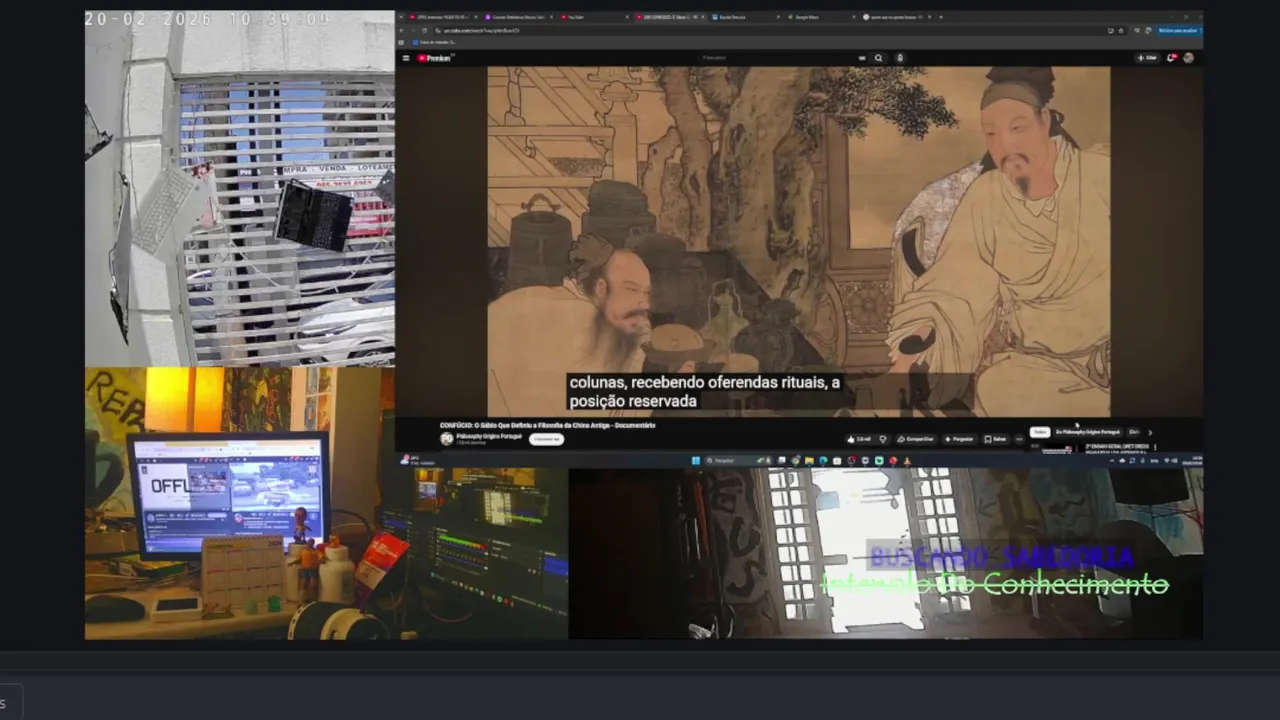Click the YouTube Premium logo
This screenshot has width=1280, height=720.
pyautogui.click(x=436, y=58)
